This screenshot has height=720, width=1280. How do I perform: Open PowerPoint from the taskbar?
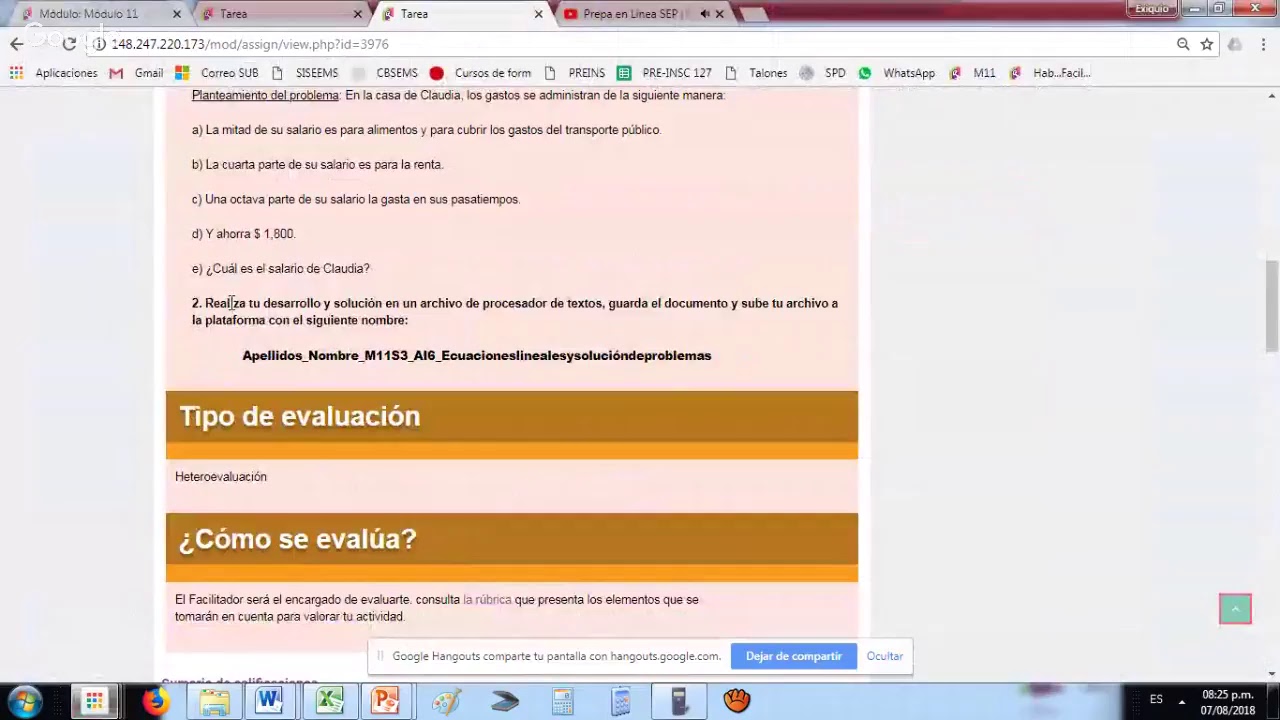[x=385, y=701]
